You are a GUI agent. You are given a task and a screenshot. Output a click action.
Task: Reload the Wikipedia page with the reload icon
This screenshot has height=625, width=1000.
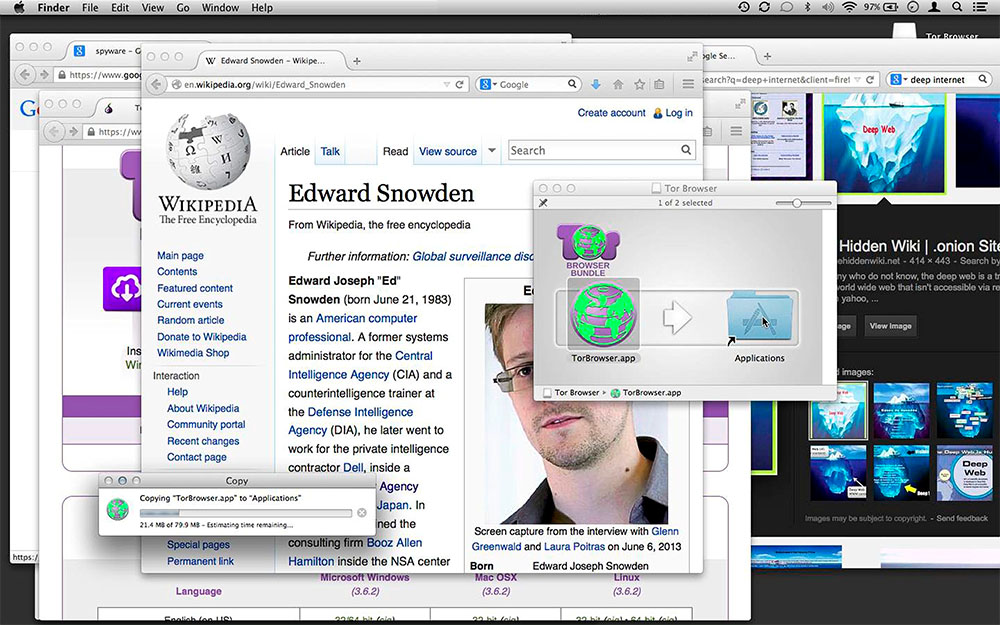pos(459,84)
